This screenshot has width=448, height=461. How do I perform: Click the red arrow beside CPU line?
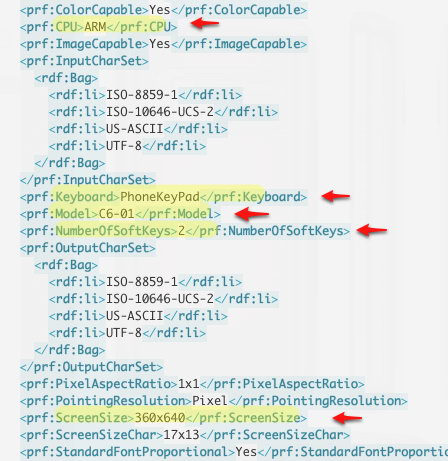coord(204,23)
